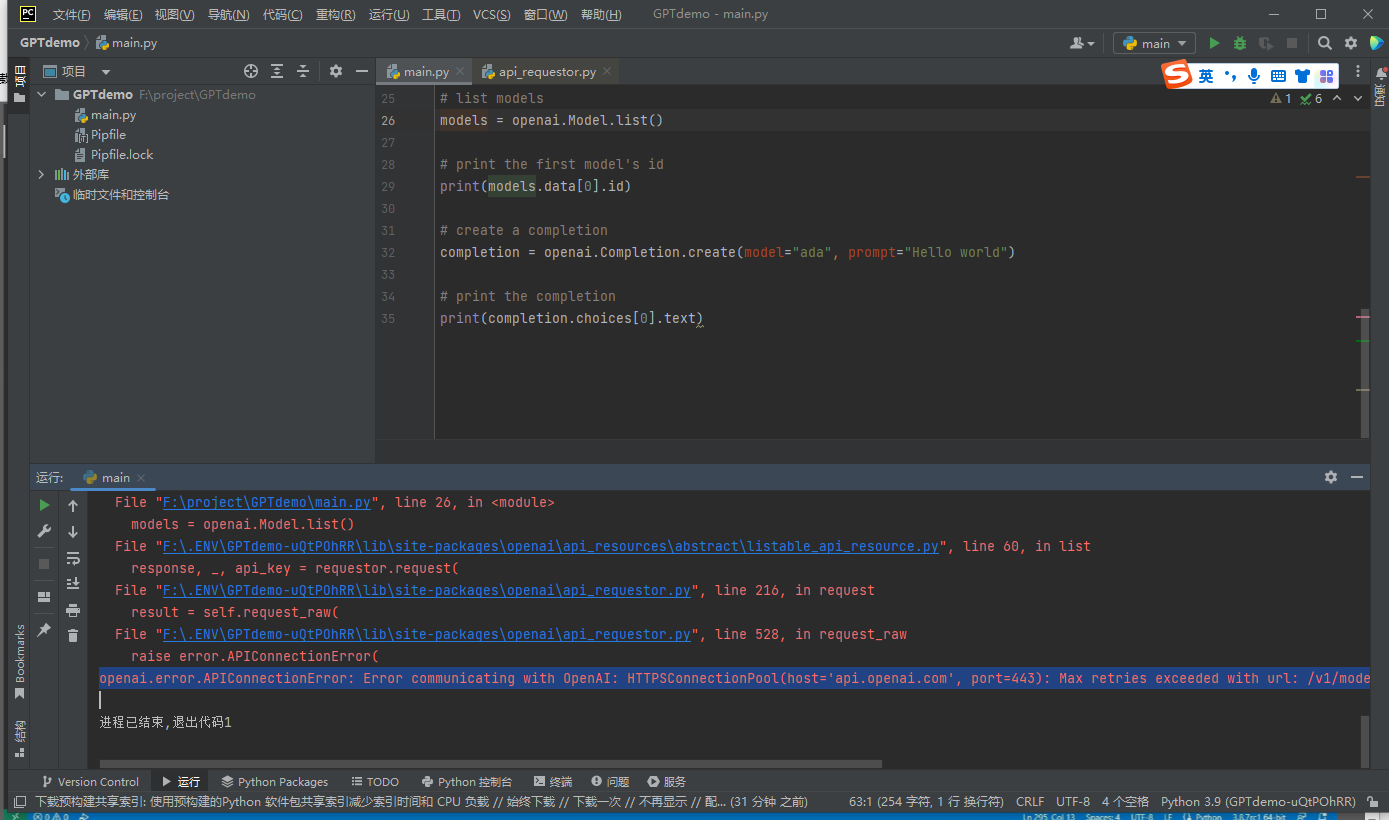The width and height of the screenshot is (1389, 820).
Task: Open the main run configuration dropdown
Action: pyautogui.click(x=1154, y=43)
